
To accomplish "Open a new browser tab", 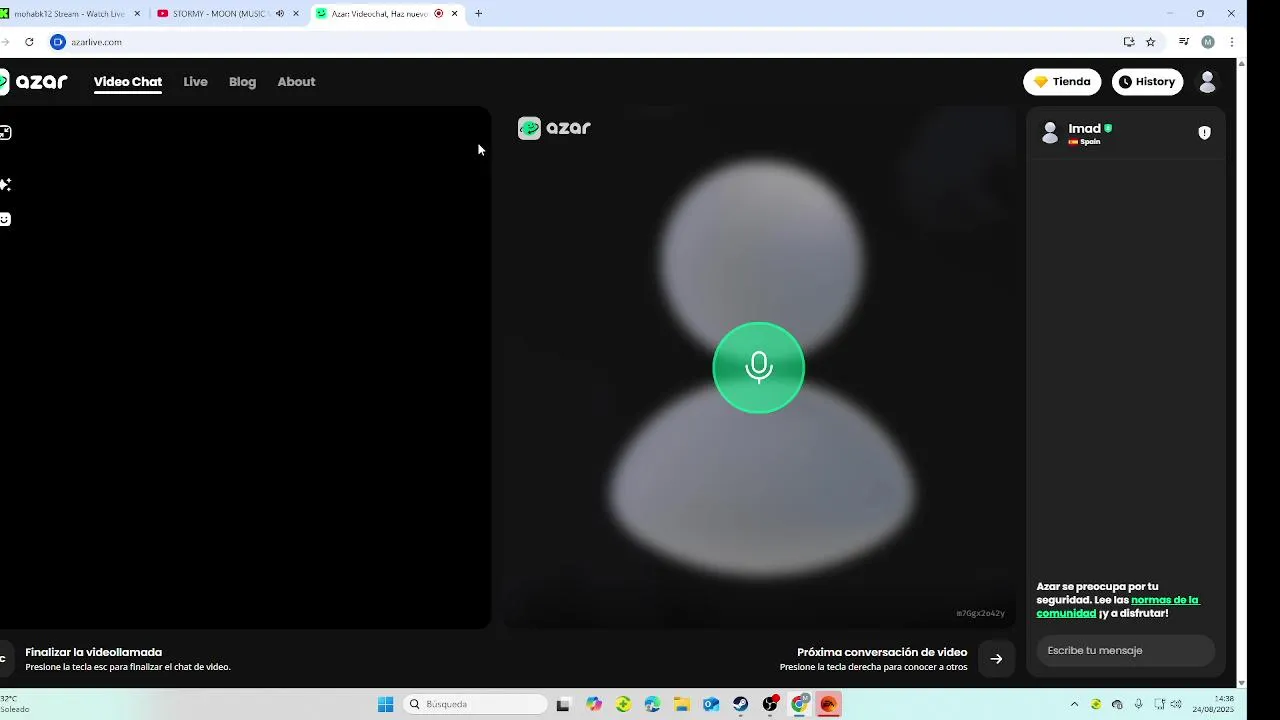I will (x=478, y=14).
